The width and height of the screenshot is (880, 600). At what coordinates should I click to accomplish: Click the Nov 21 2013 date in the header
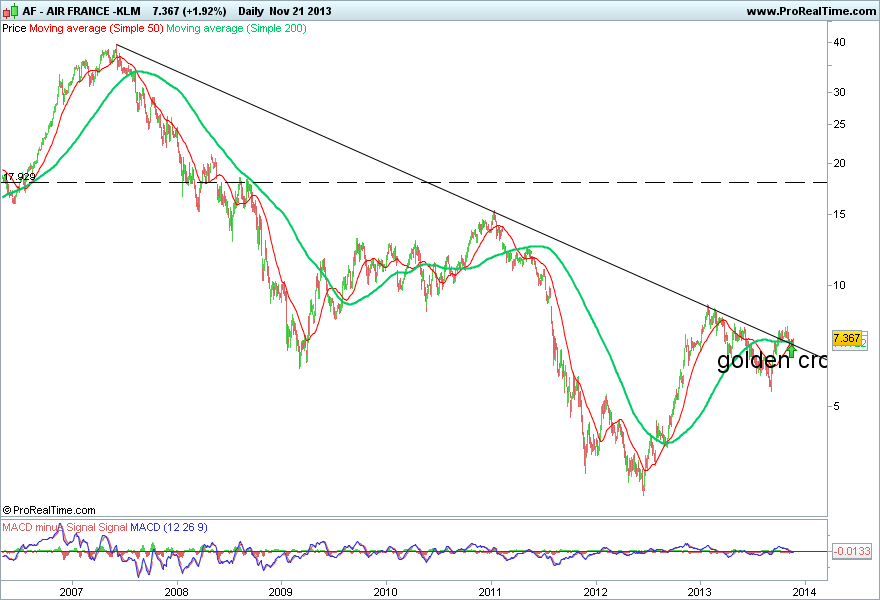point(300,11)
